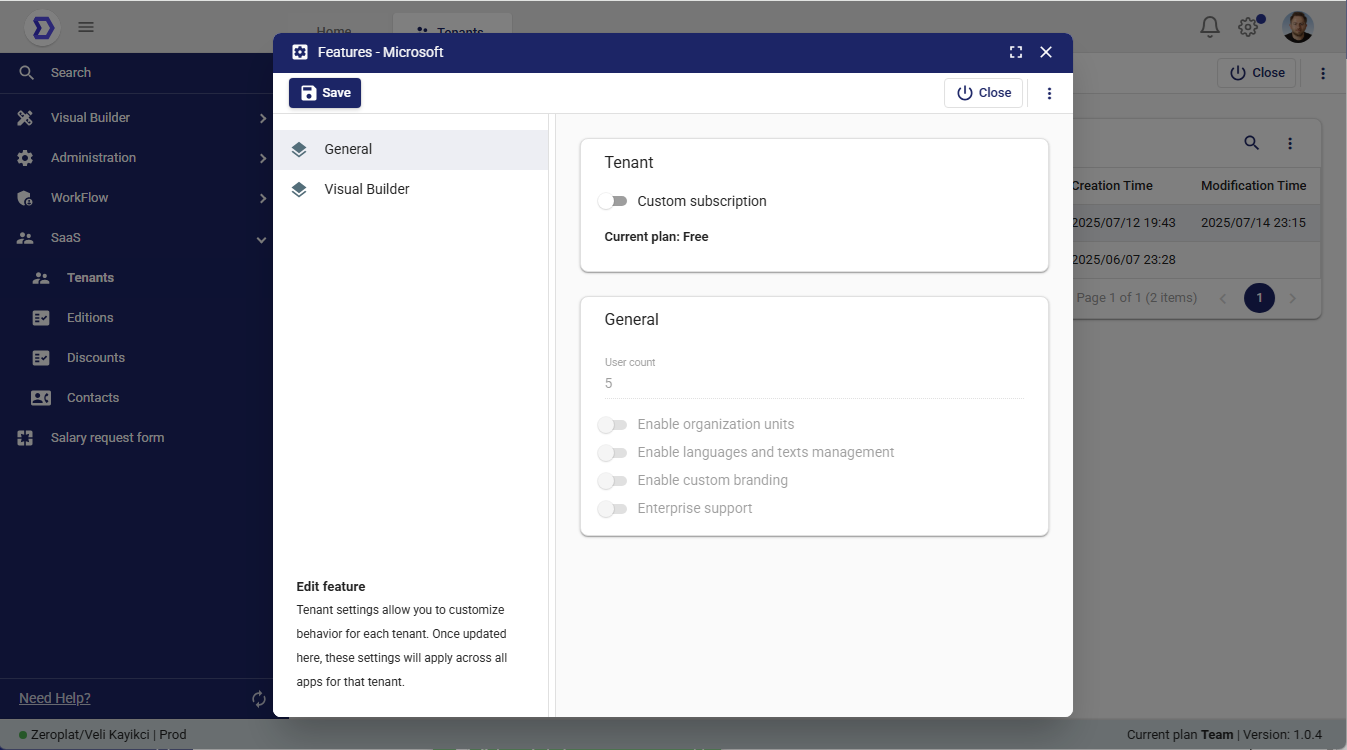Image resolution: width=1347 pixels, height=750 pixels.
Task: Expand the Visual Builder sidebar menu
Action: (x=140, y=118)
